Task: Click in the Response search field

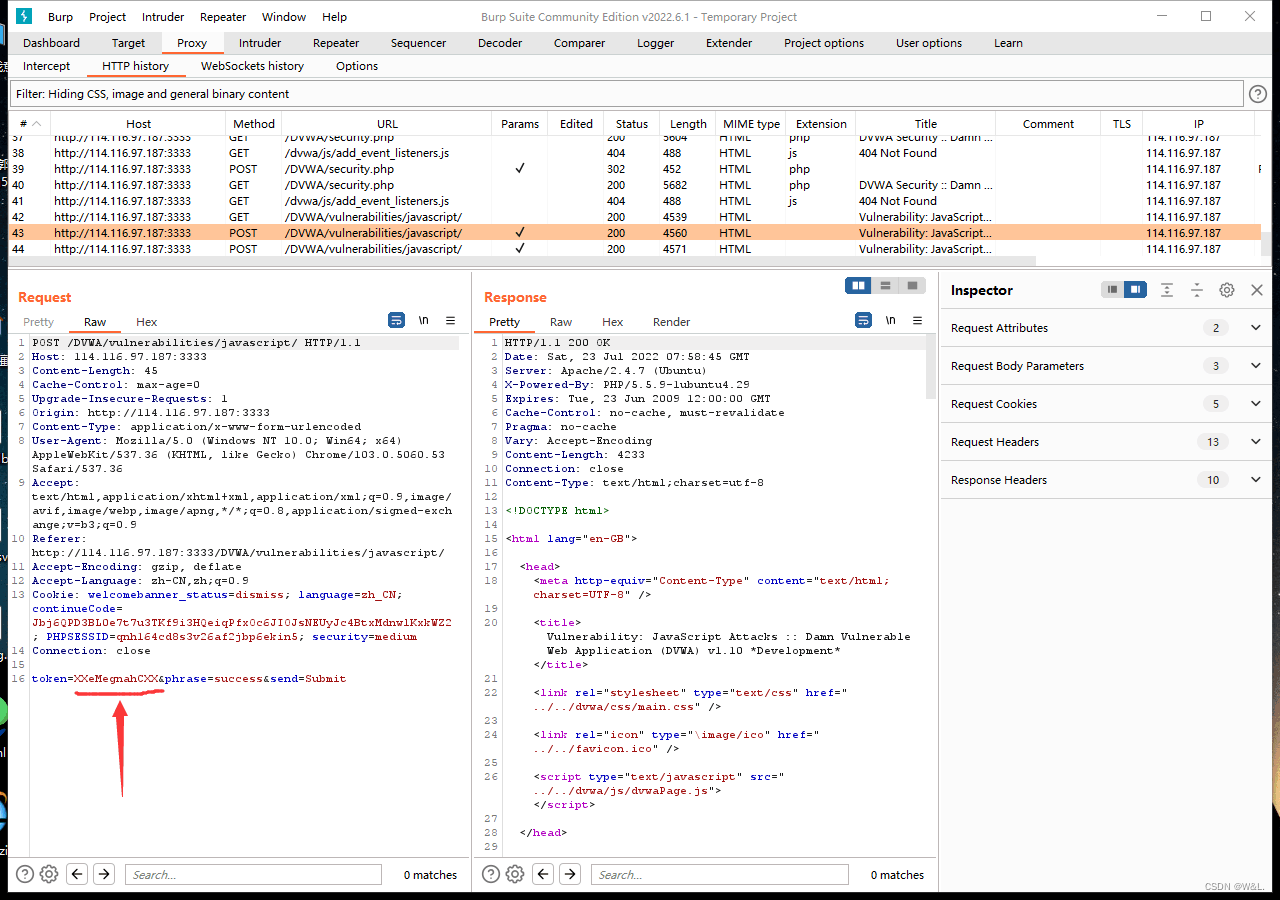Action: (720, 874)
